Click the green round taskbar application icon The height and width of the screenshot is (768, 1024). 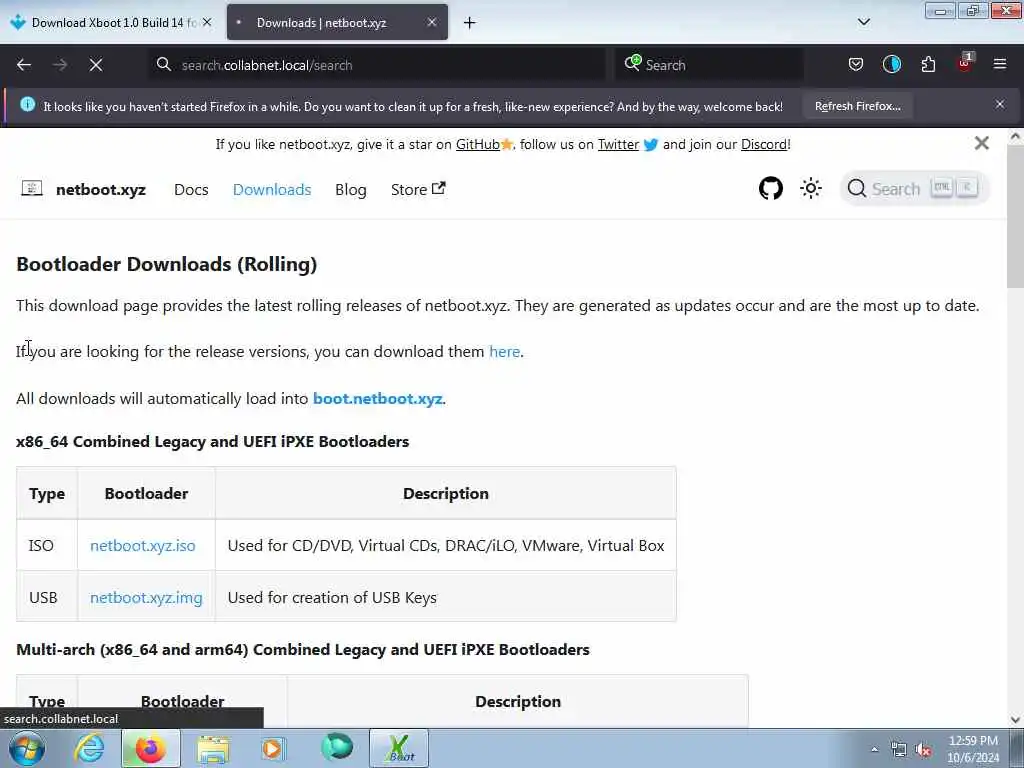click(337, 747)
